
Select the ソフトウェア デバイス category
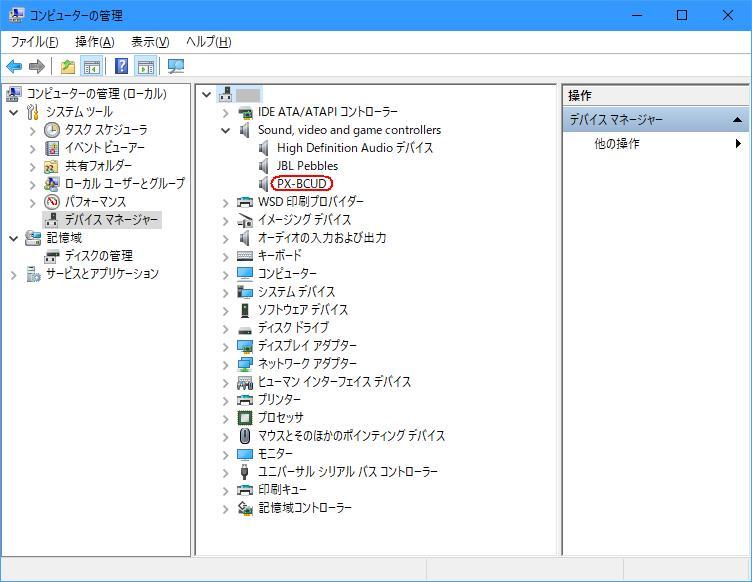point(303,310)
